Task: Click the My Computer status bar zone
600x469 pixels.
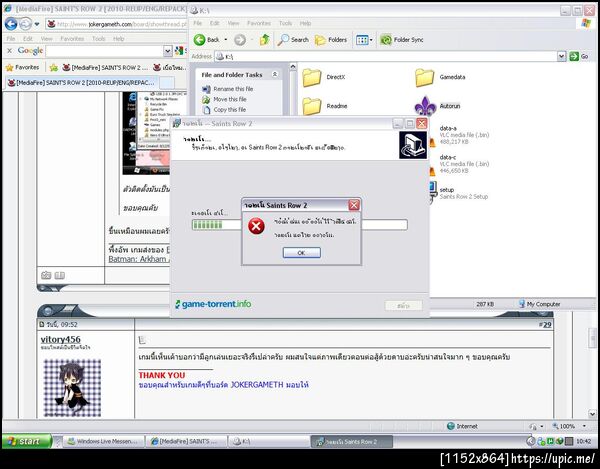Action: (540, 304)
